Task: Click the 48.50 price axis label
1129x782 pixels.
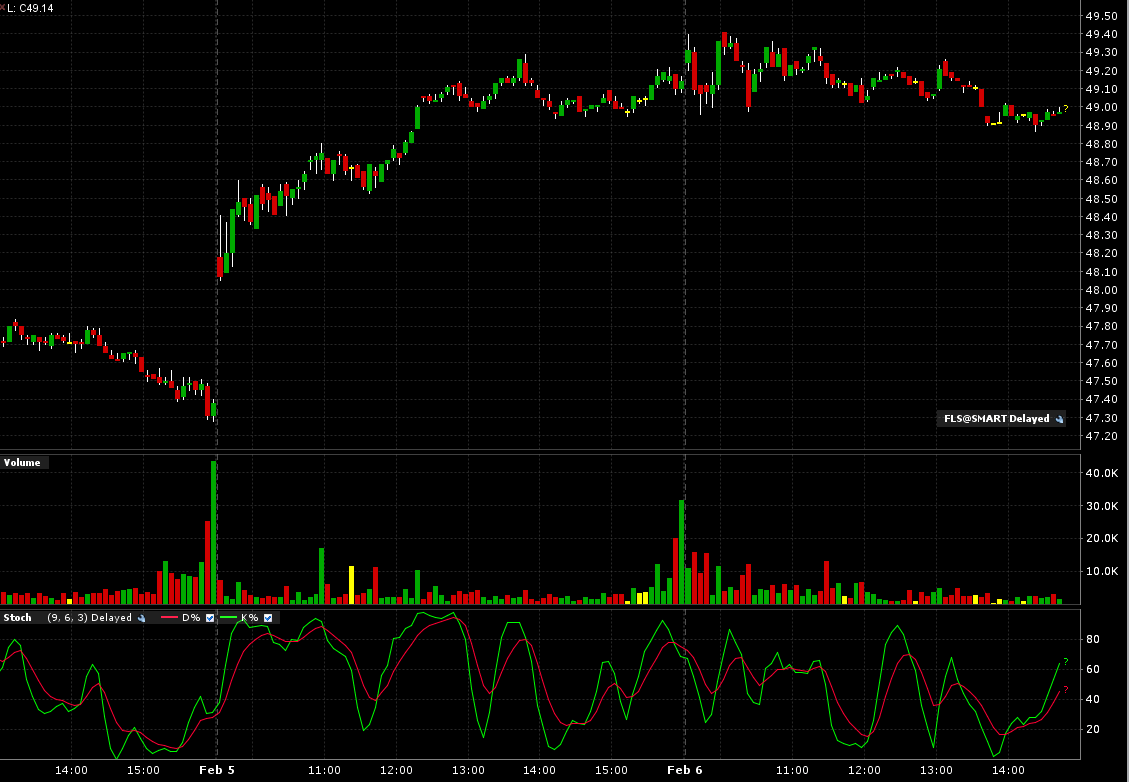Action: 1102,199
